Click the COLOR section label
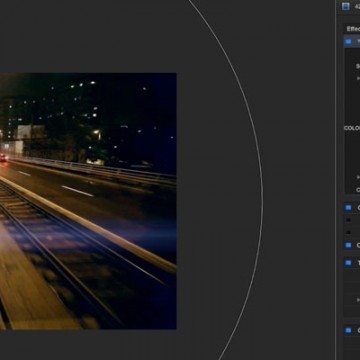 352,128
